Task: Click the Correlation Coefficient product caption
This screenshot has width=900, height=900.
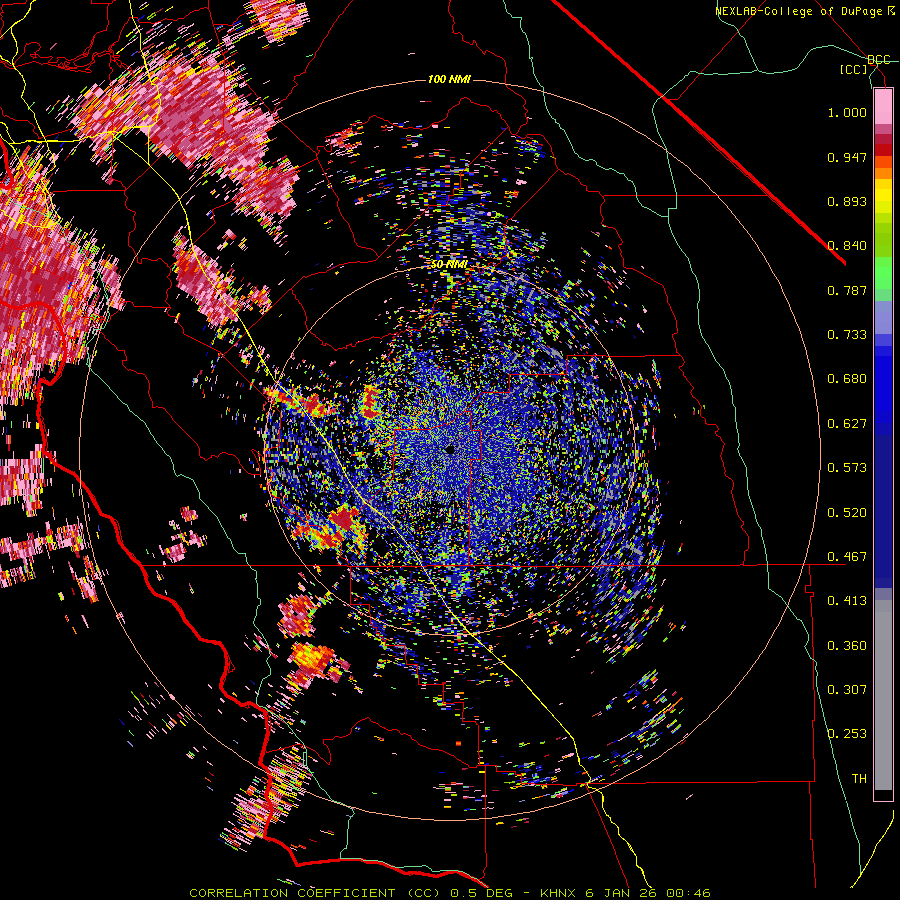Action: (x=450, y=893)
